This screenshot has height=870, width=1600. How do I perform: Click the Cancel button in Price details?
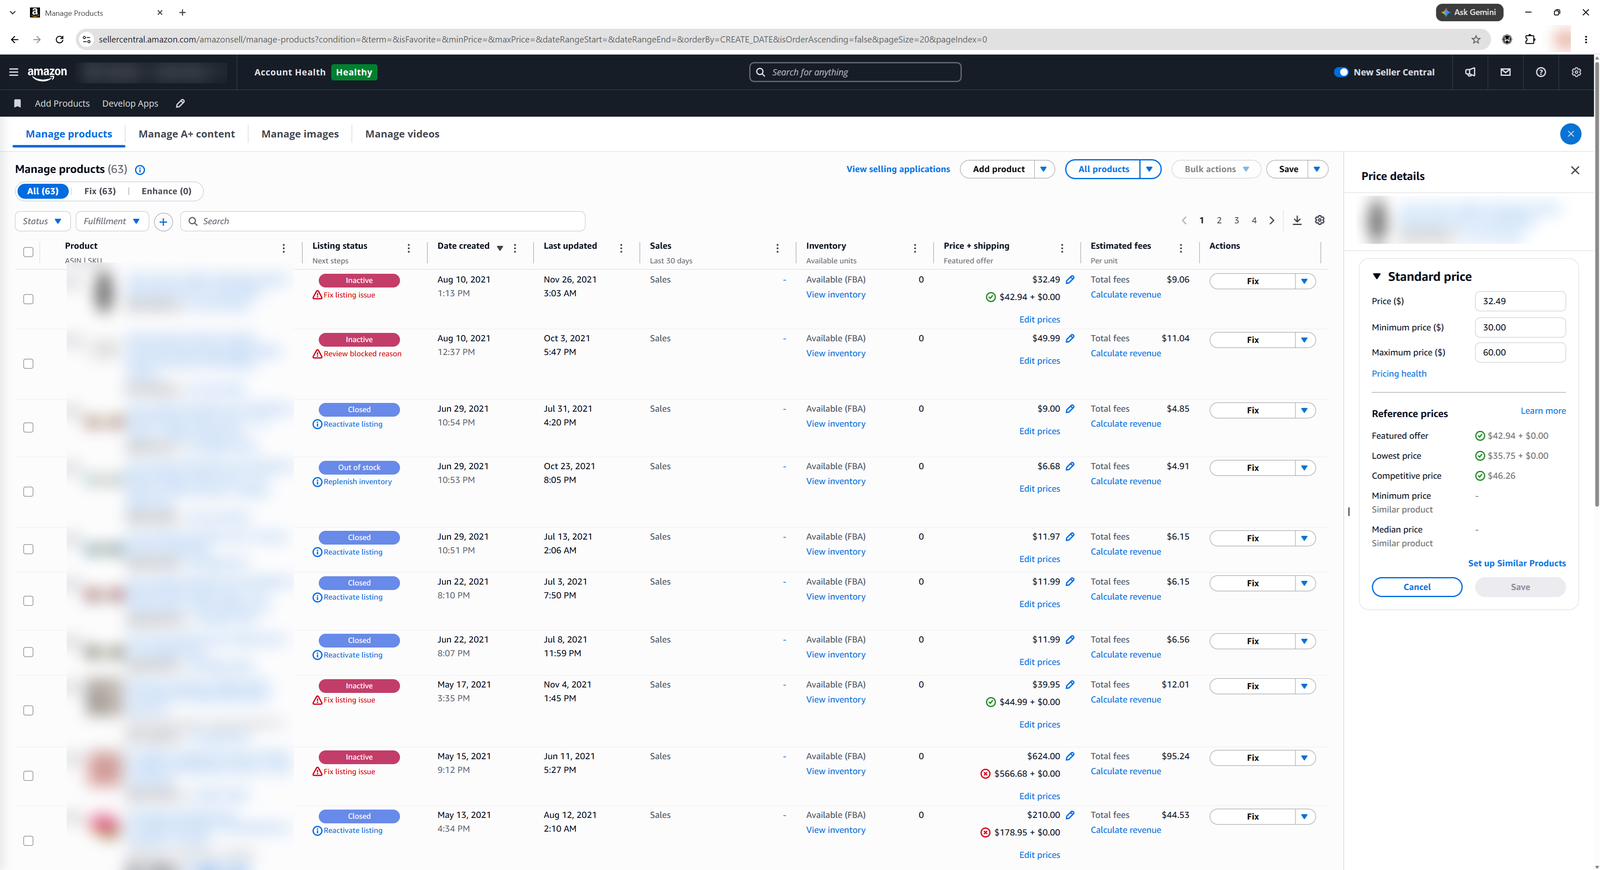[x=1417, y=587]
